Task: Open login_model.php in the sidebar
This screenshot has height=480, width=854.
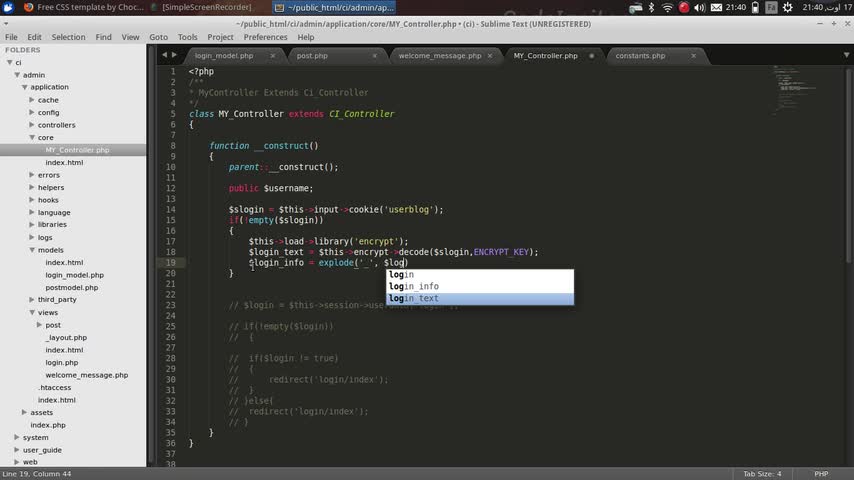Action: 74,275
